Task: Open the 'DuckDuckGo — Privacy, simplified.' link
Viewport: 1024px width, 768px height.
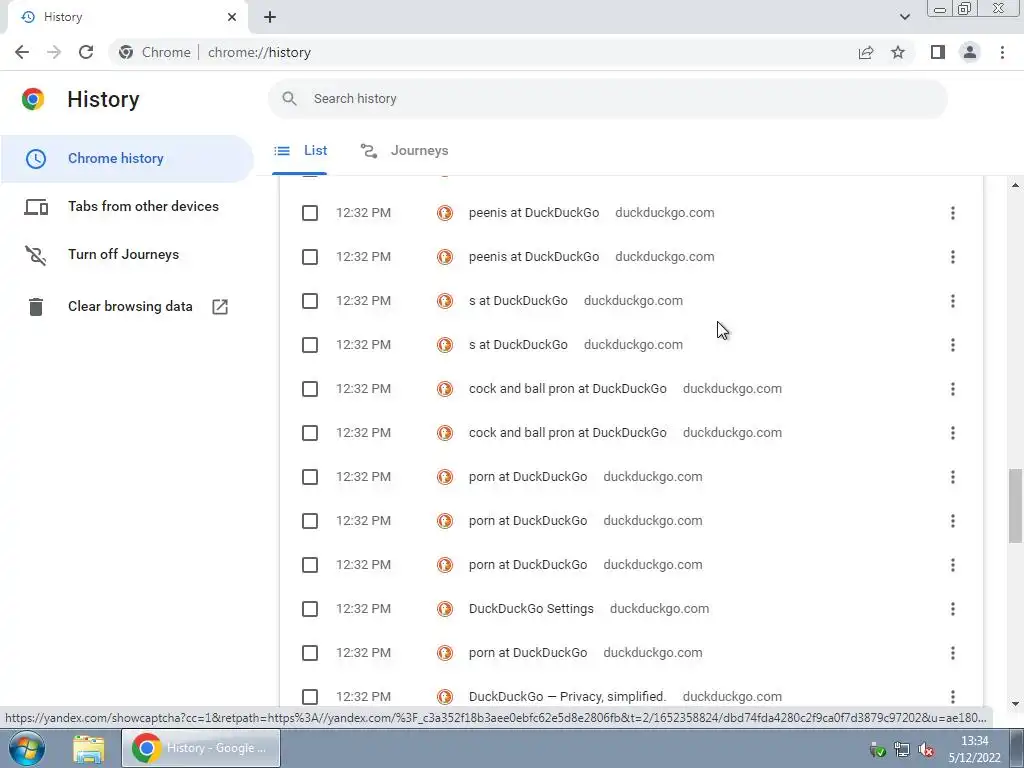Action: point(568,697)
